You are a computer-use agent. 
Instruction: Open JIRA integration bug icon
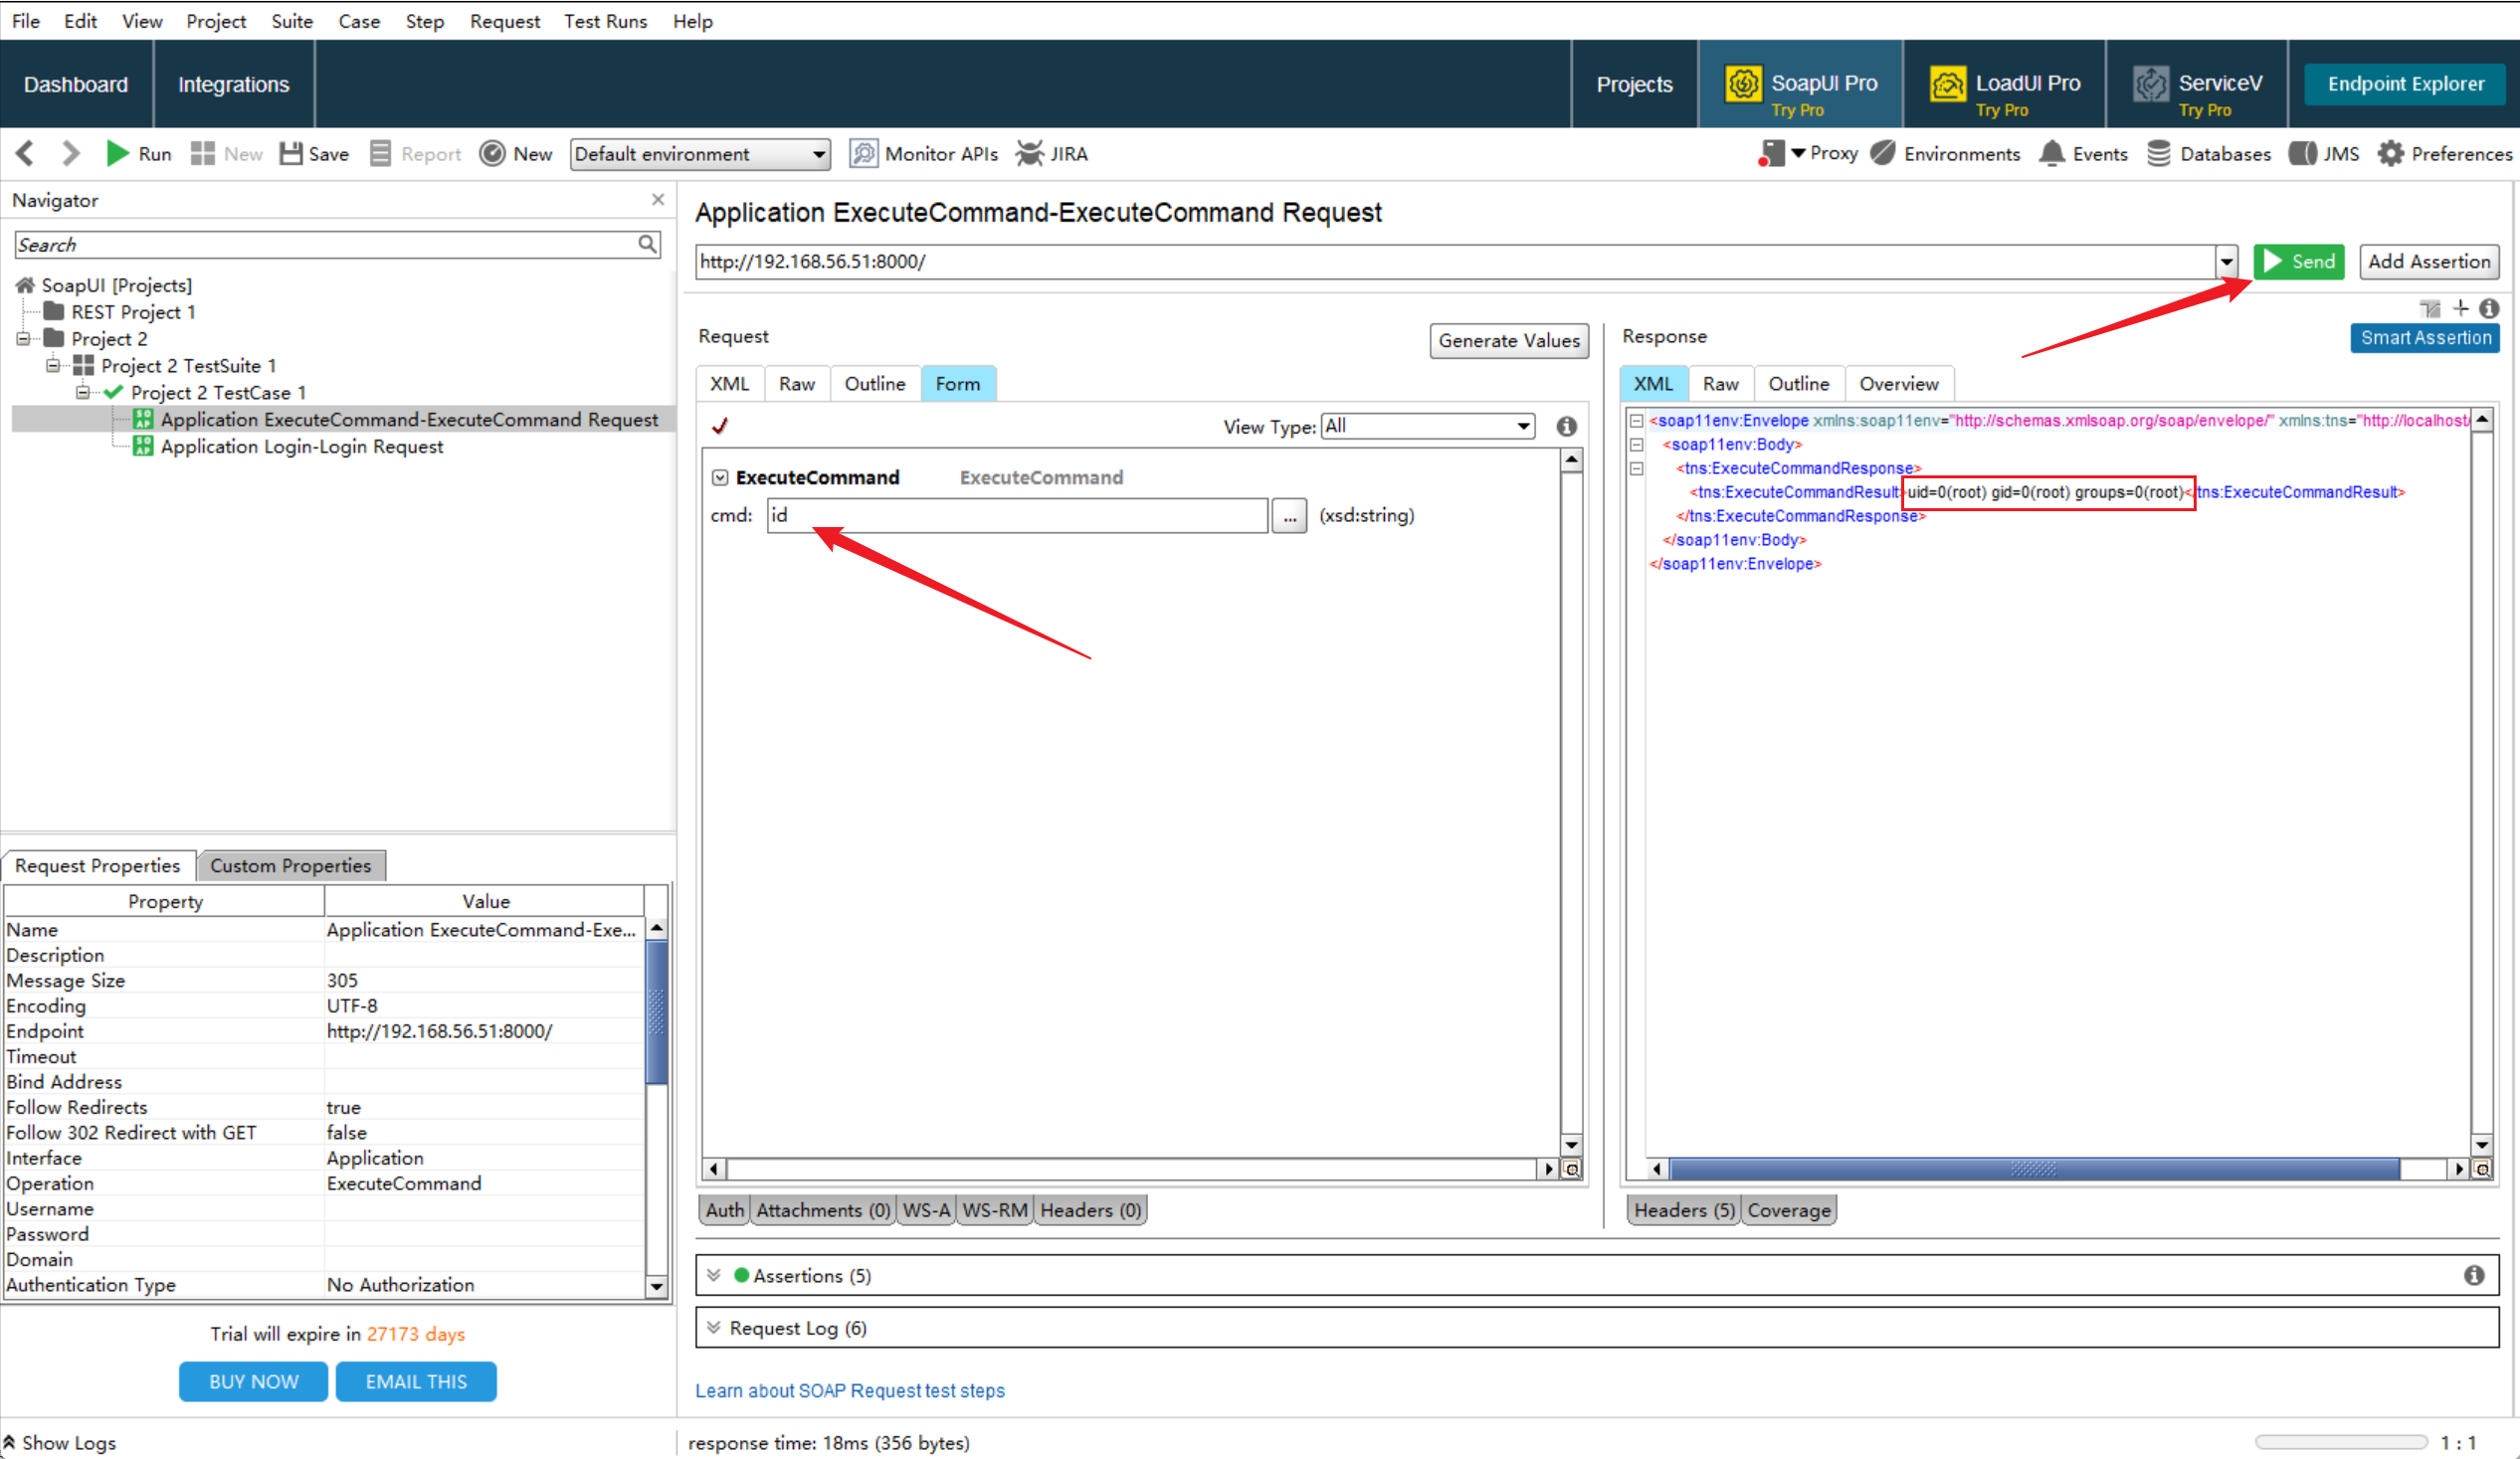click(x=1029, y=154)
